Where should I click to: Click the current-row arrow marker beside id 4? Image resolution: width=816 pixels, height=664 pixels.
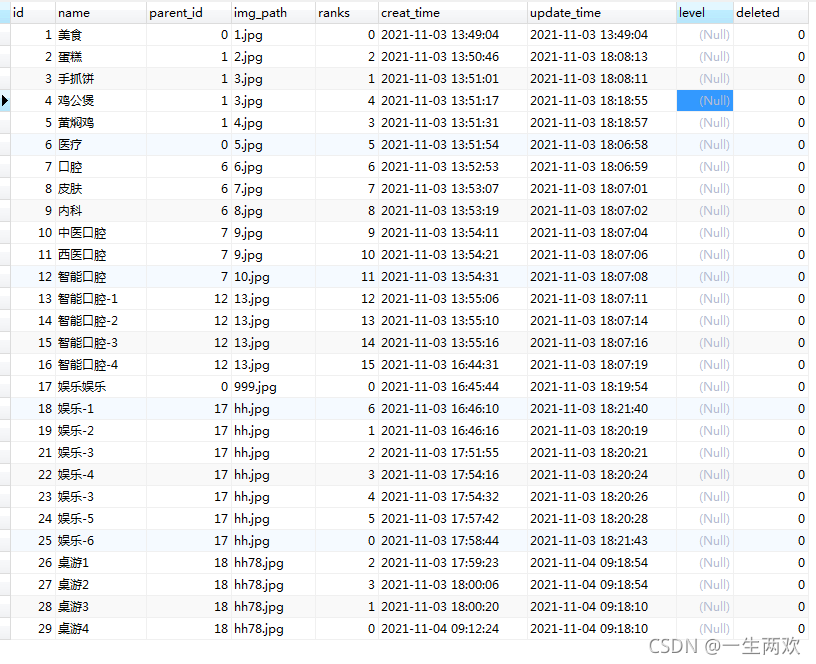tap(5, 100)
